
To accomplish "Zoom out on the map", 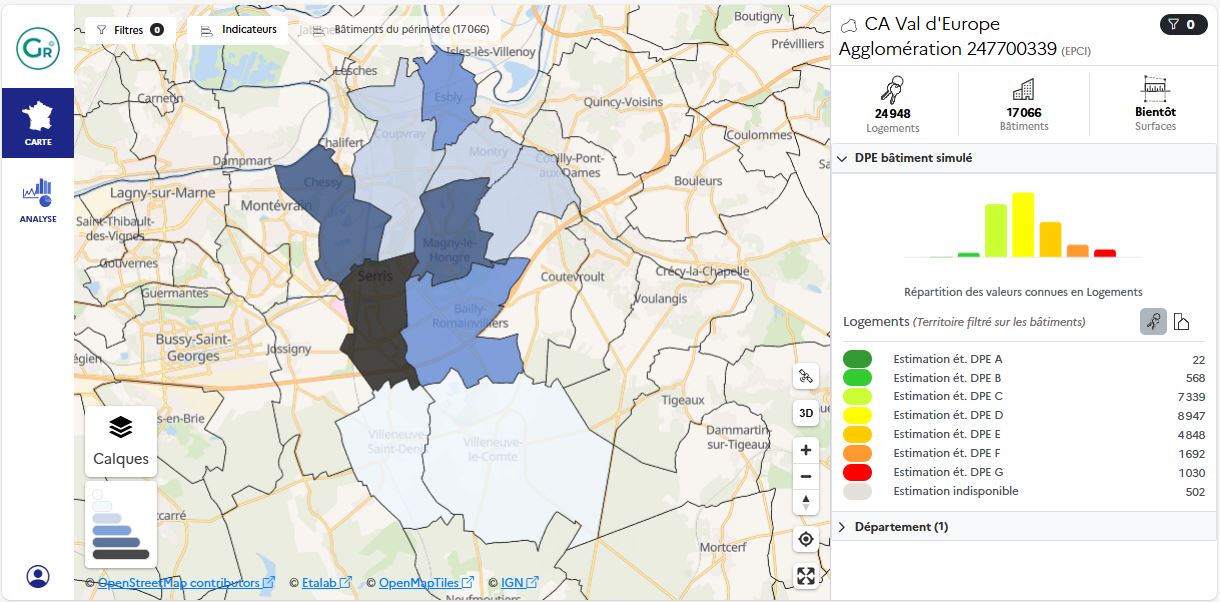I will click(805, 476).
